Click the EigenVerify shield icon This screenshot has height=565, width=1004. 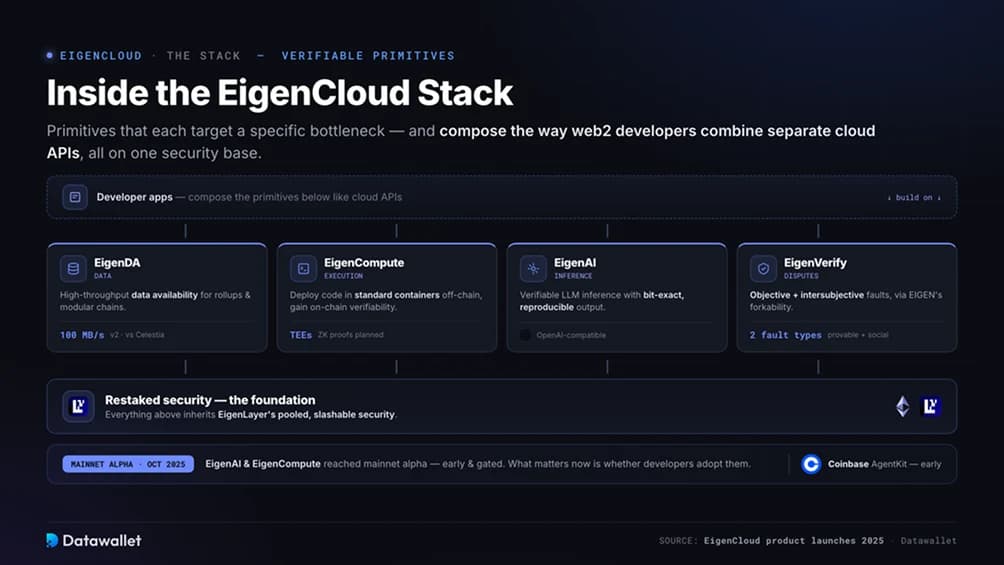click(x=763, y=268)
